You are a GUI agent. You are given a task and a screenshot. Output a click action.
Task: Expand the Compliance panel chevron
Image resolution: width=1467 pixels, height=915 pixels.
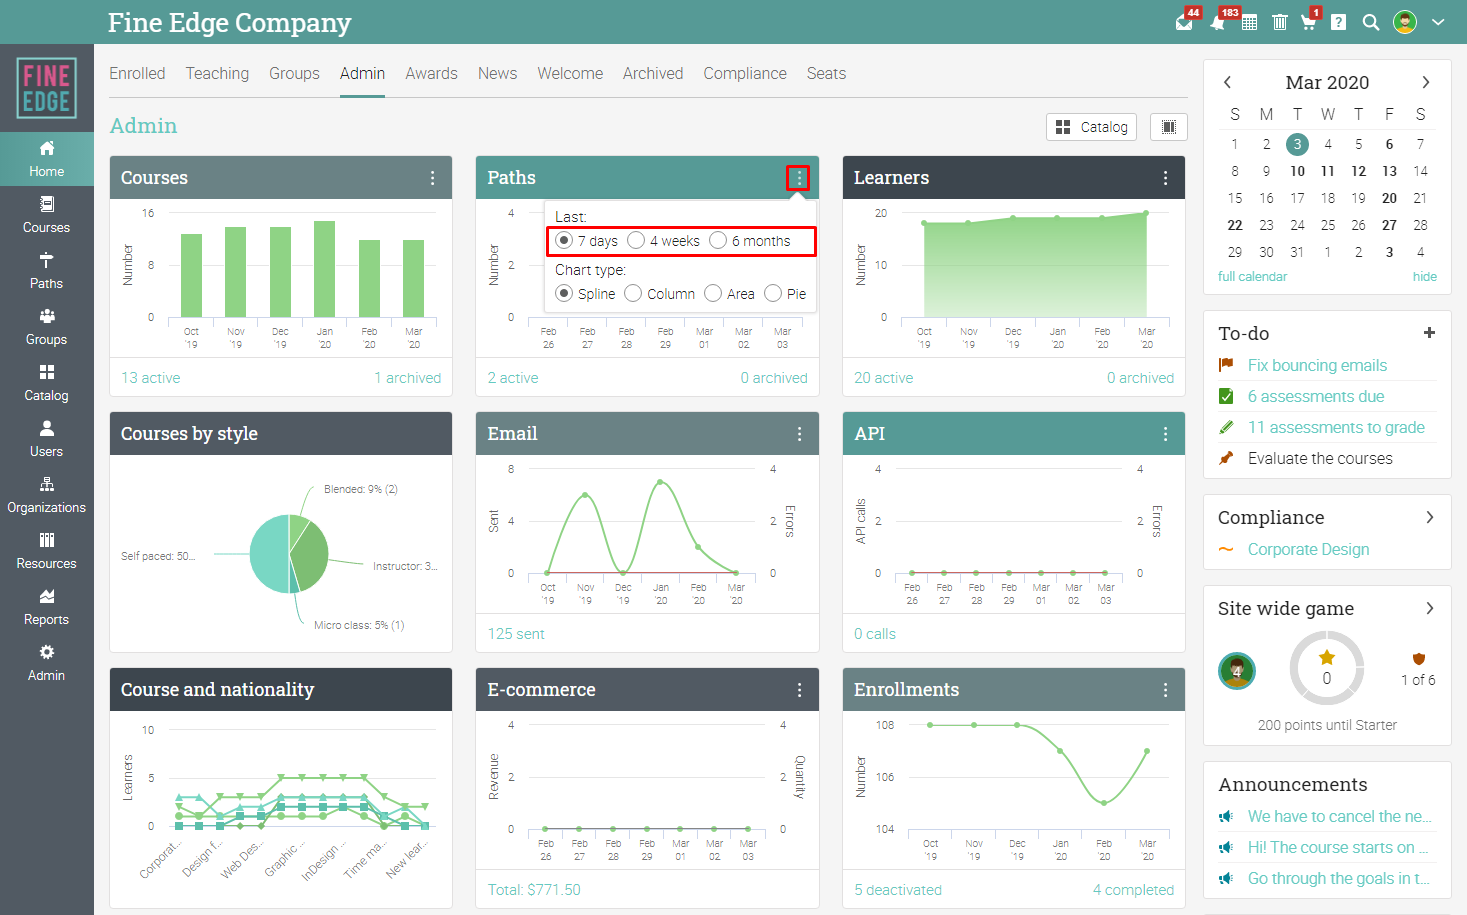click(1430, 517)
